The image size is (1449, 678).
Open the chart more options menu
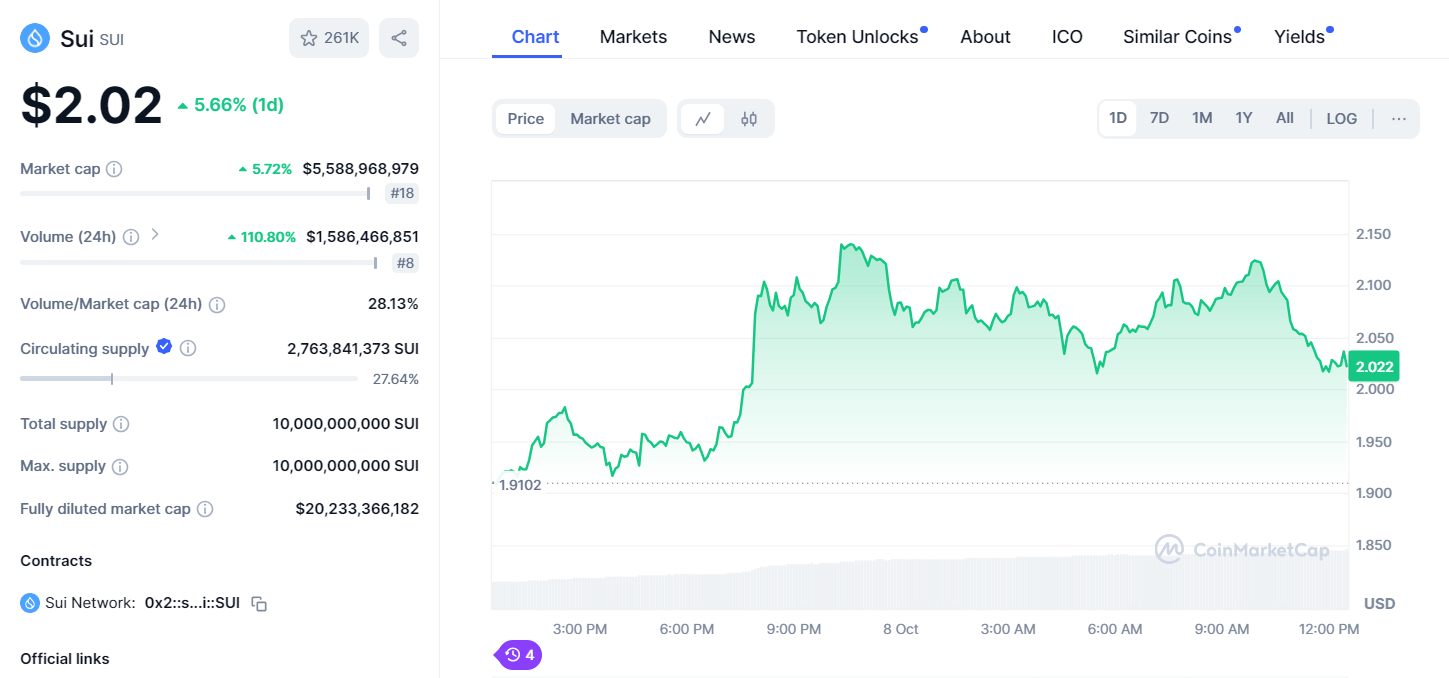click(x=1398, y=119)
